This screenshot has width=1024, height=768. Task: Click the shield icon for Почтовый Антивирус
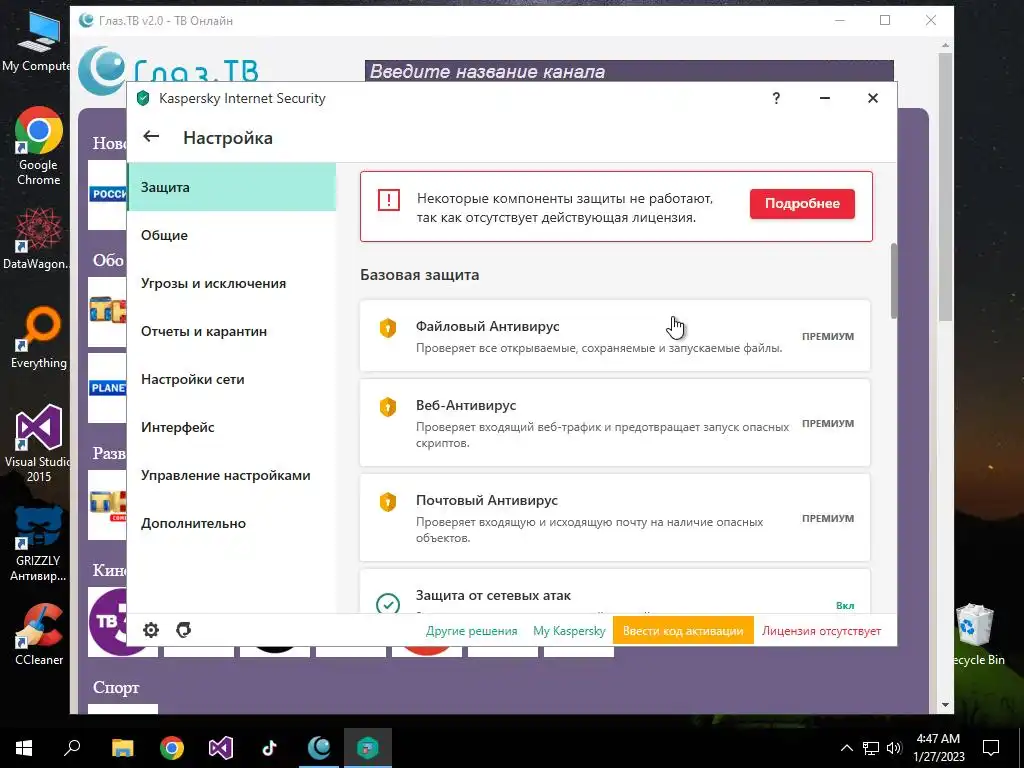click(388, 502)
